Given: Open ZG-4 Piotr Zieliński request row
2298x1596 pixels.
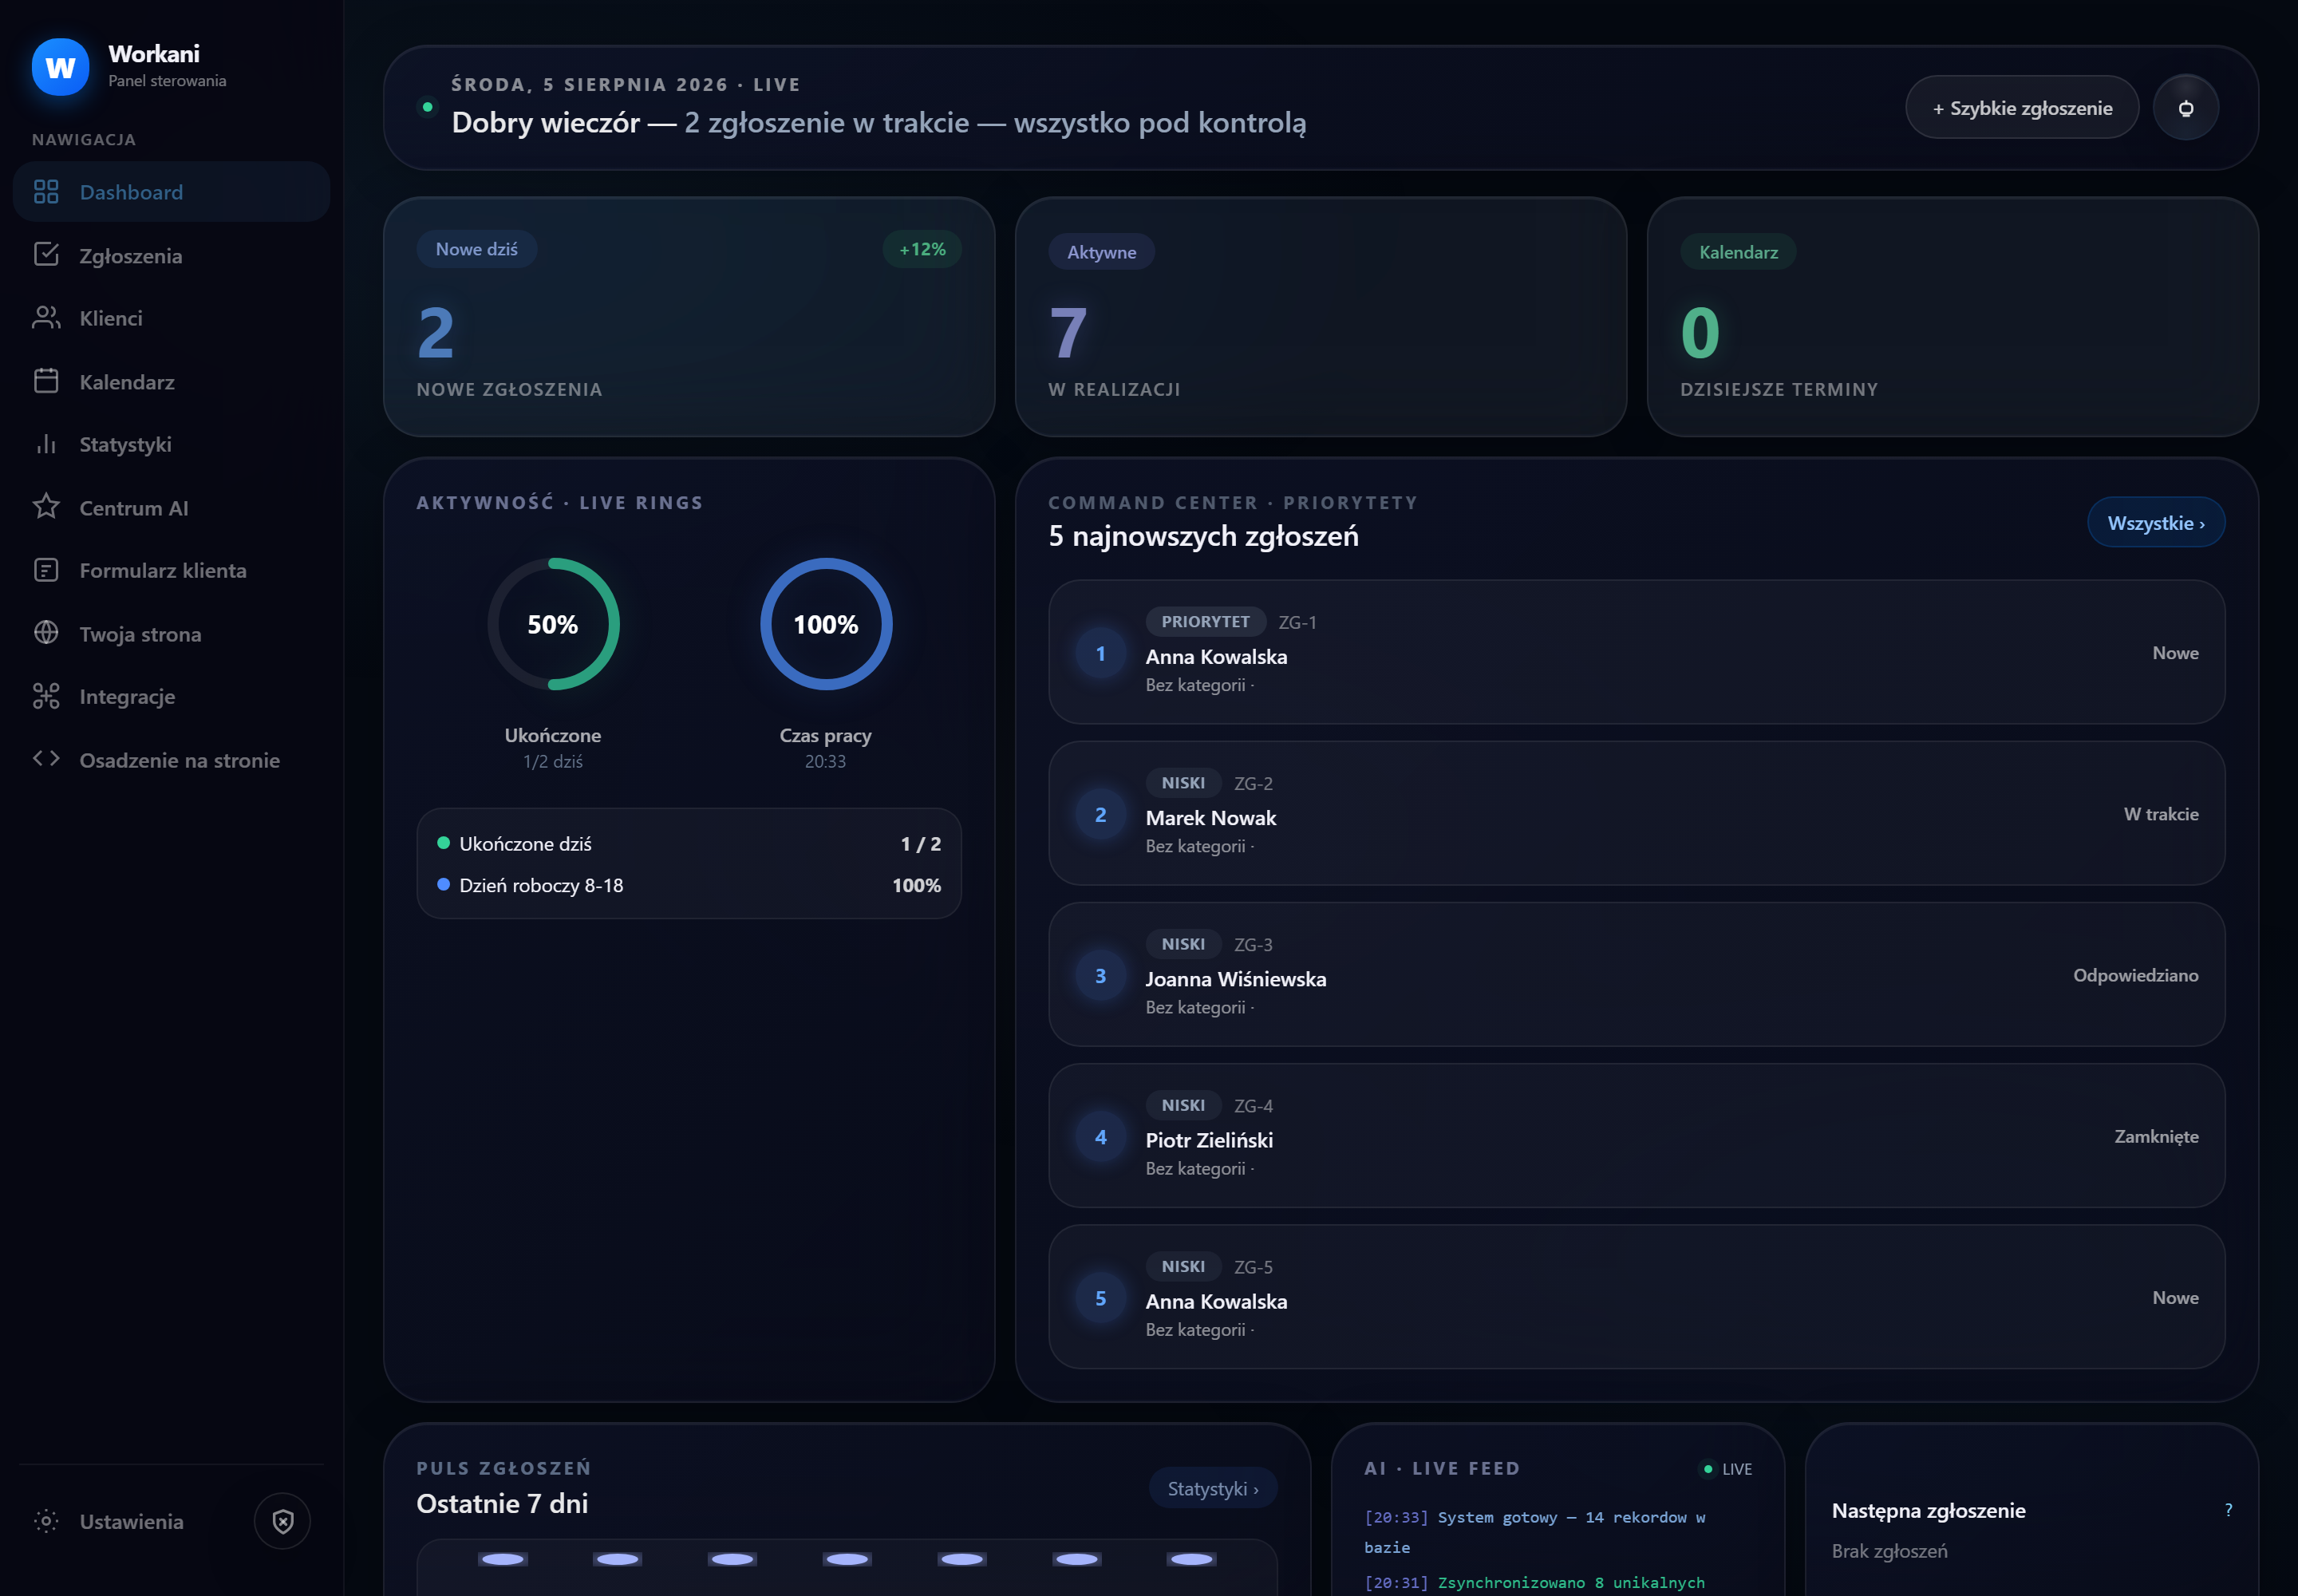Looking at the screenshot, I should (x=1636, y=1135).
